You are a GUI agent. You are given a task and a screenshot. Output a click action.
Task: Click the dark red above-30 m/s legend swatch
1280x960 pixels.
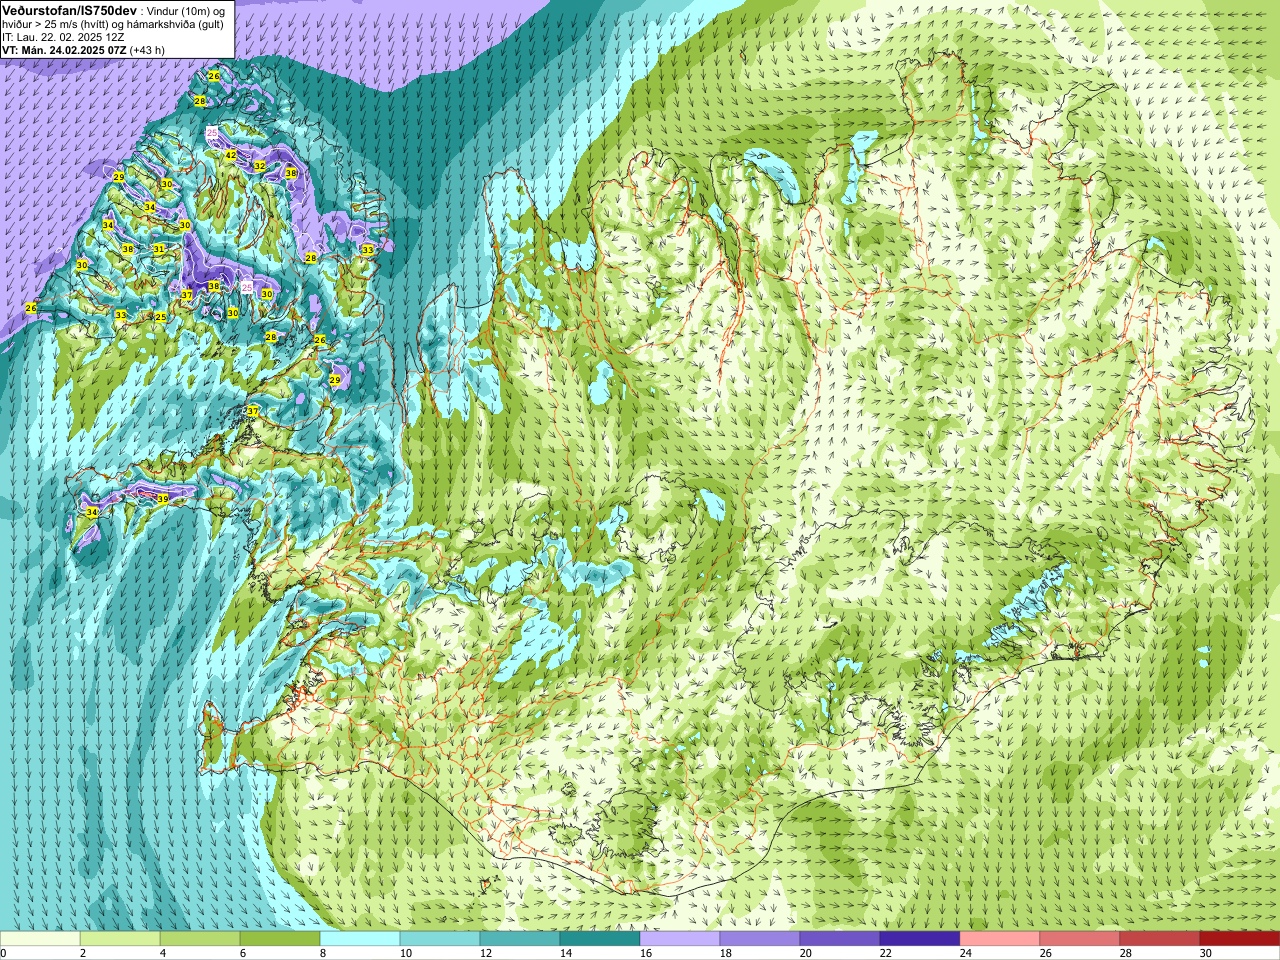1240,939
